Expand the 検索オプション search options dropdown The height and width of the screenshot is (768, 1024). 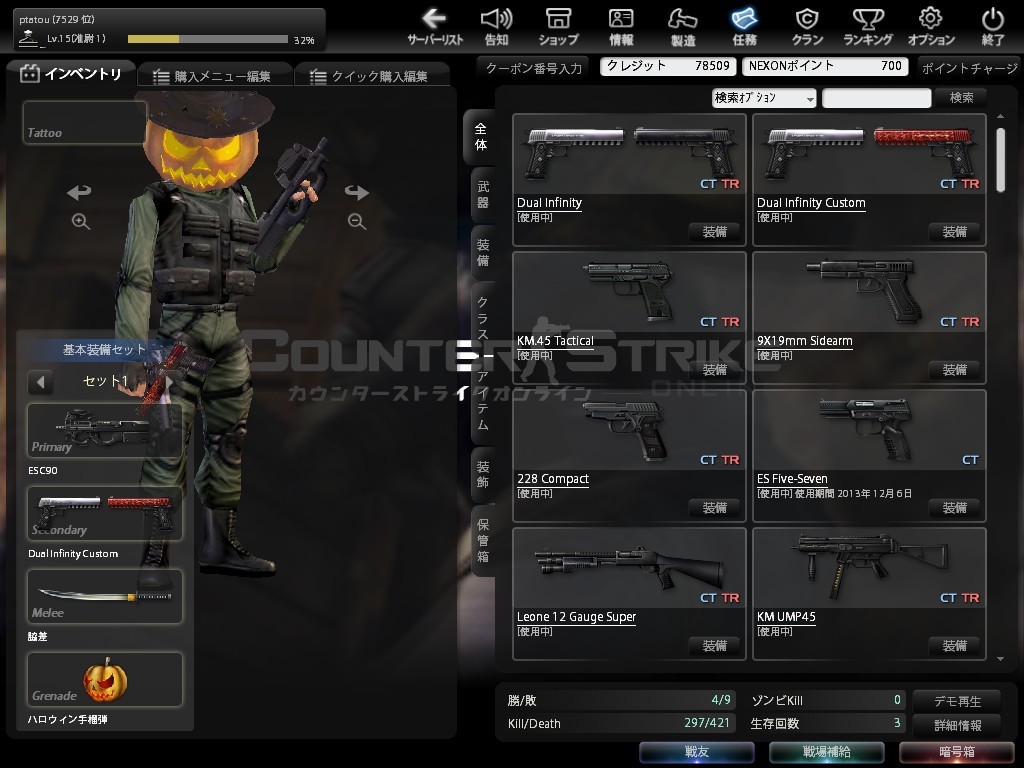764,98
